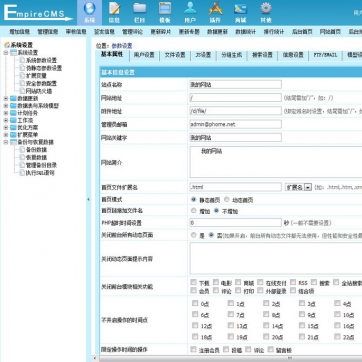Click the page icon beside 安全参数配置
The image size is (362, 362).
22,83
